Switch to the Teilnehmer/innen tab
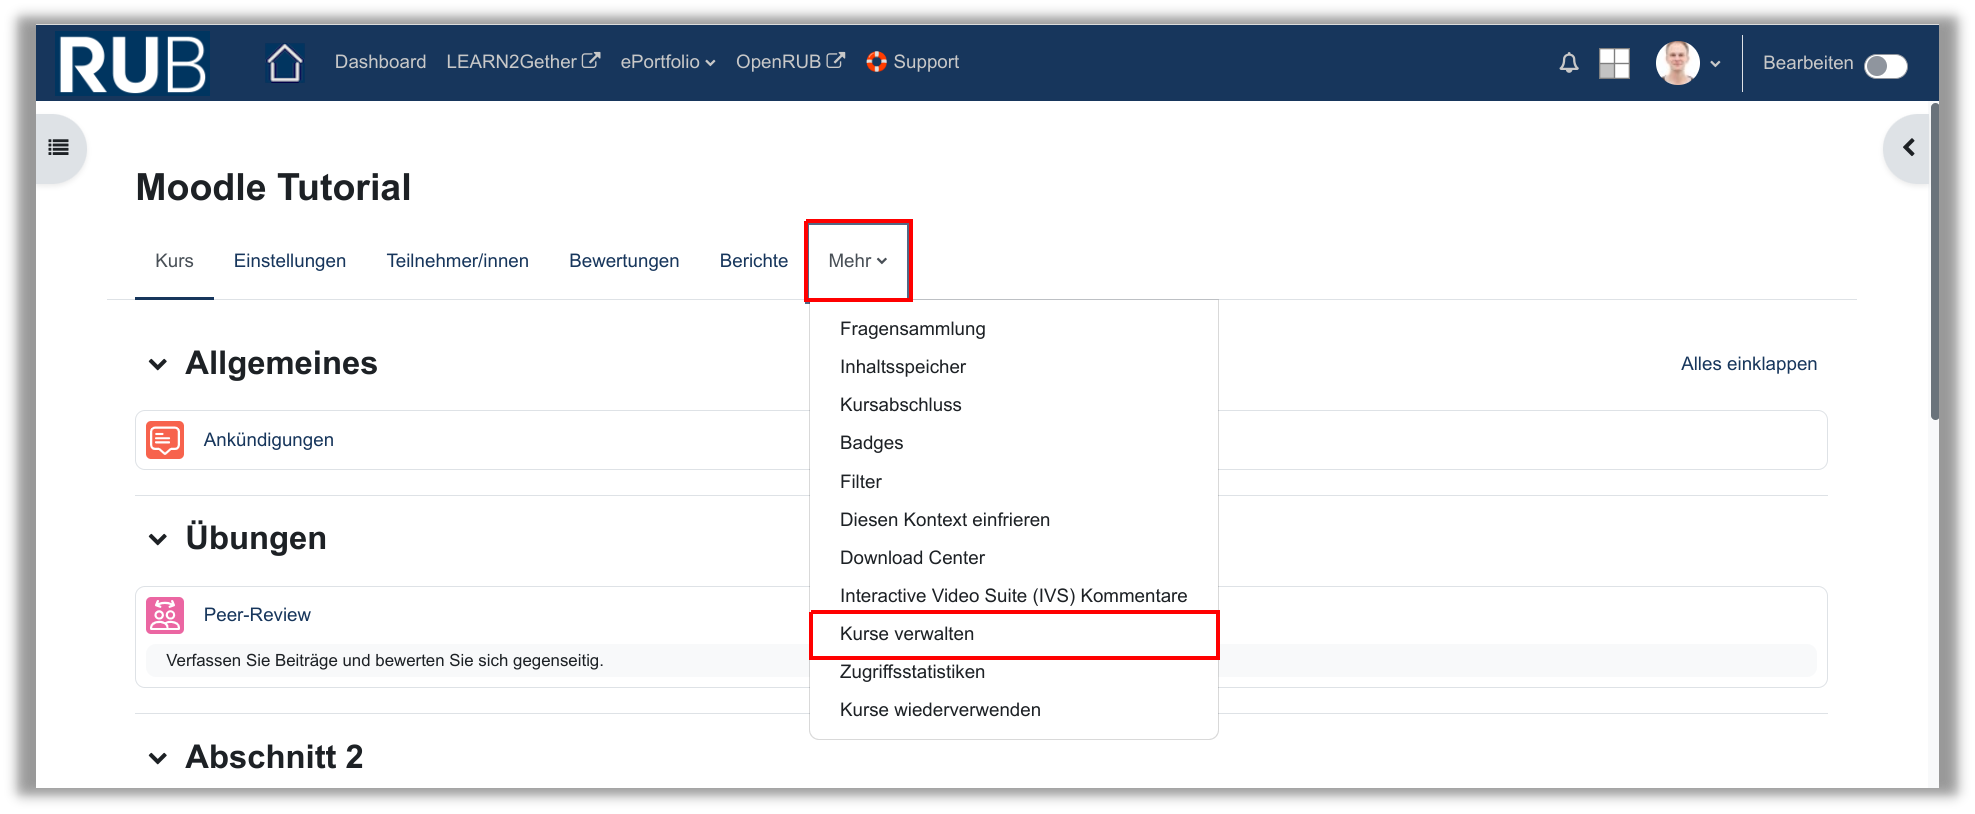This screenshot has width=1975, height=814. tap(457, 261)
